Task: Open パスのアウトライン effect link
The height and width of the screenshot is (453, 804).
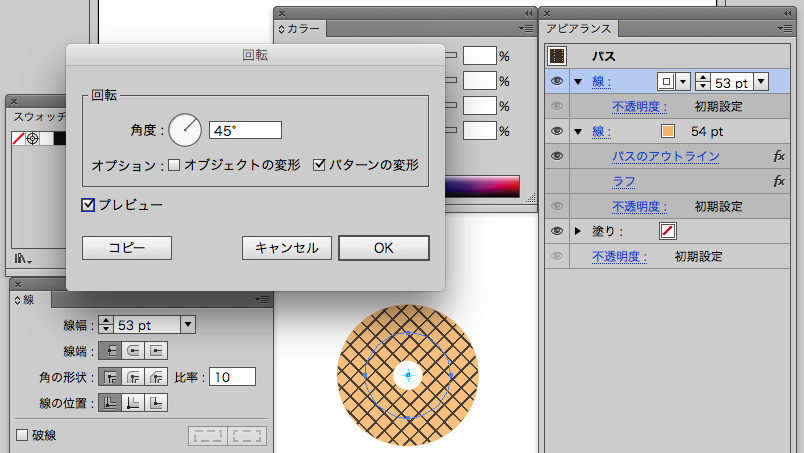Action: pos(666,156)
